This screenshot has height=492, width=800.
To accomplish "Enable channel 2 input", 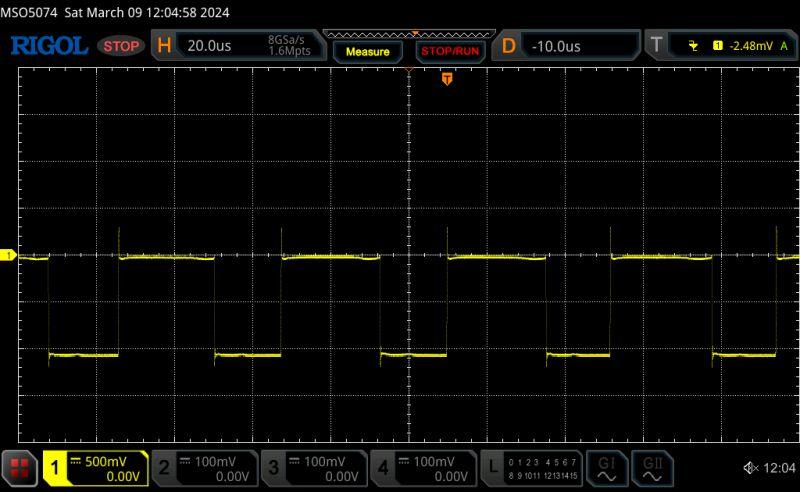I will click(204, 468).
